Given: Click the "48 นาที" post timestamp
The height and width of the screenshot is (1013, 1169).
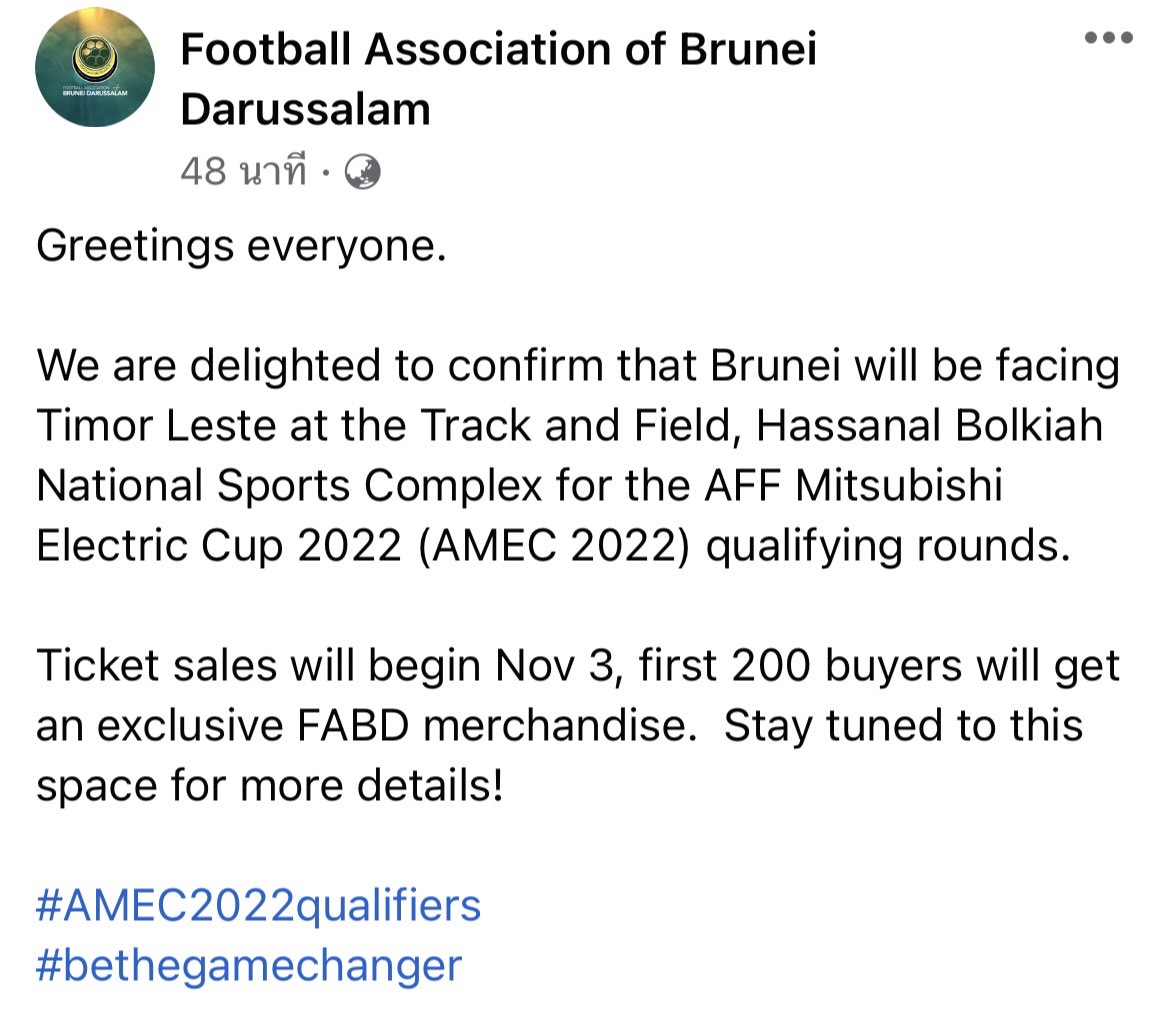Looking at the screenshot, I should (243, 173).
